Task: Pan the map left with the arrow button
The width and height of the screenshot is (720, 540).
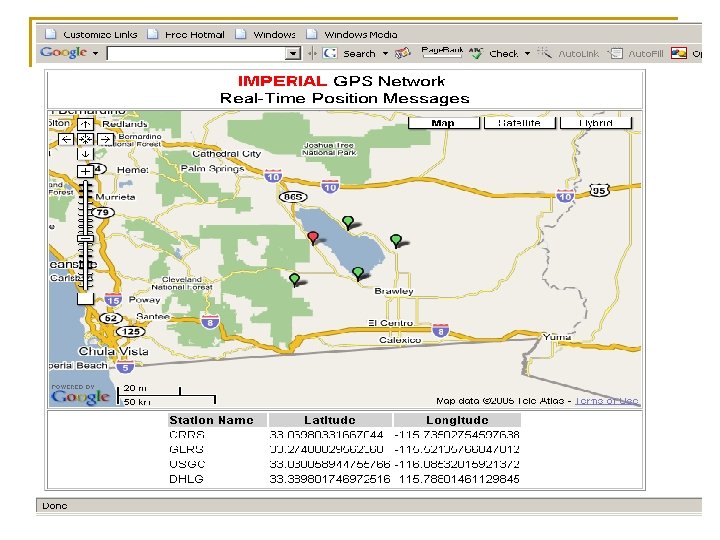Action: (x=66, y=139)
